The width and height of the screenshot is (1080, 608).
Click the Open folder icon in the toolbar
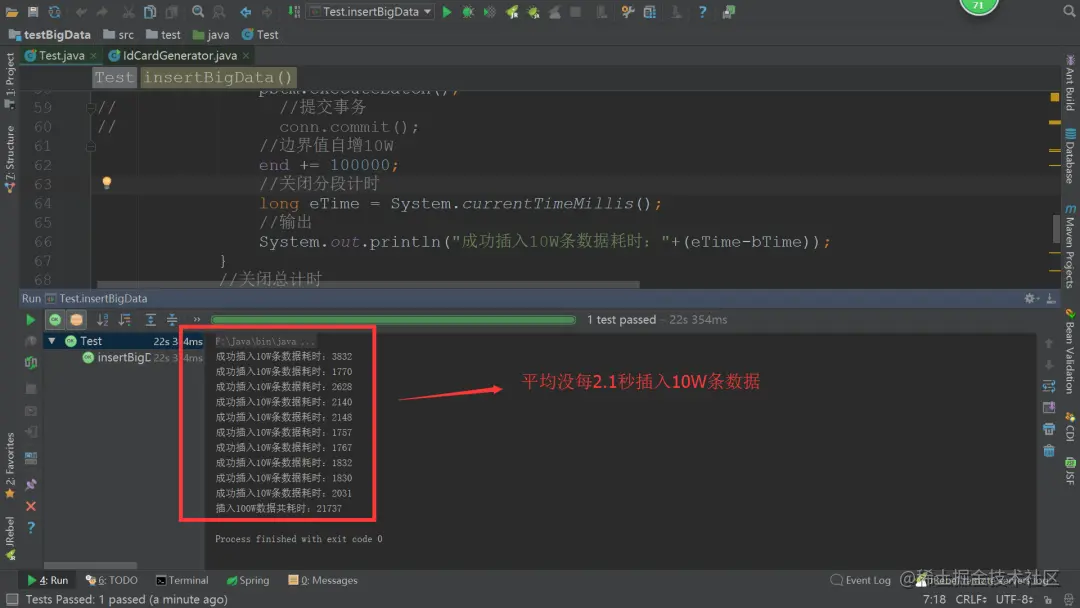pos(12,12)
